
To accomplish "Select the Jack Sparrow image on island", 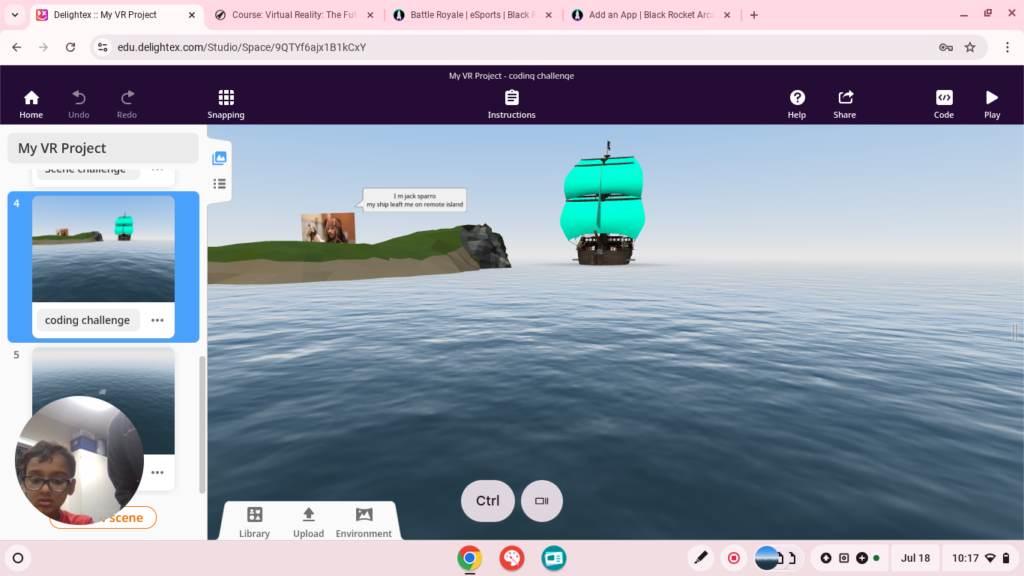I will (x=328, y=228).
